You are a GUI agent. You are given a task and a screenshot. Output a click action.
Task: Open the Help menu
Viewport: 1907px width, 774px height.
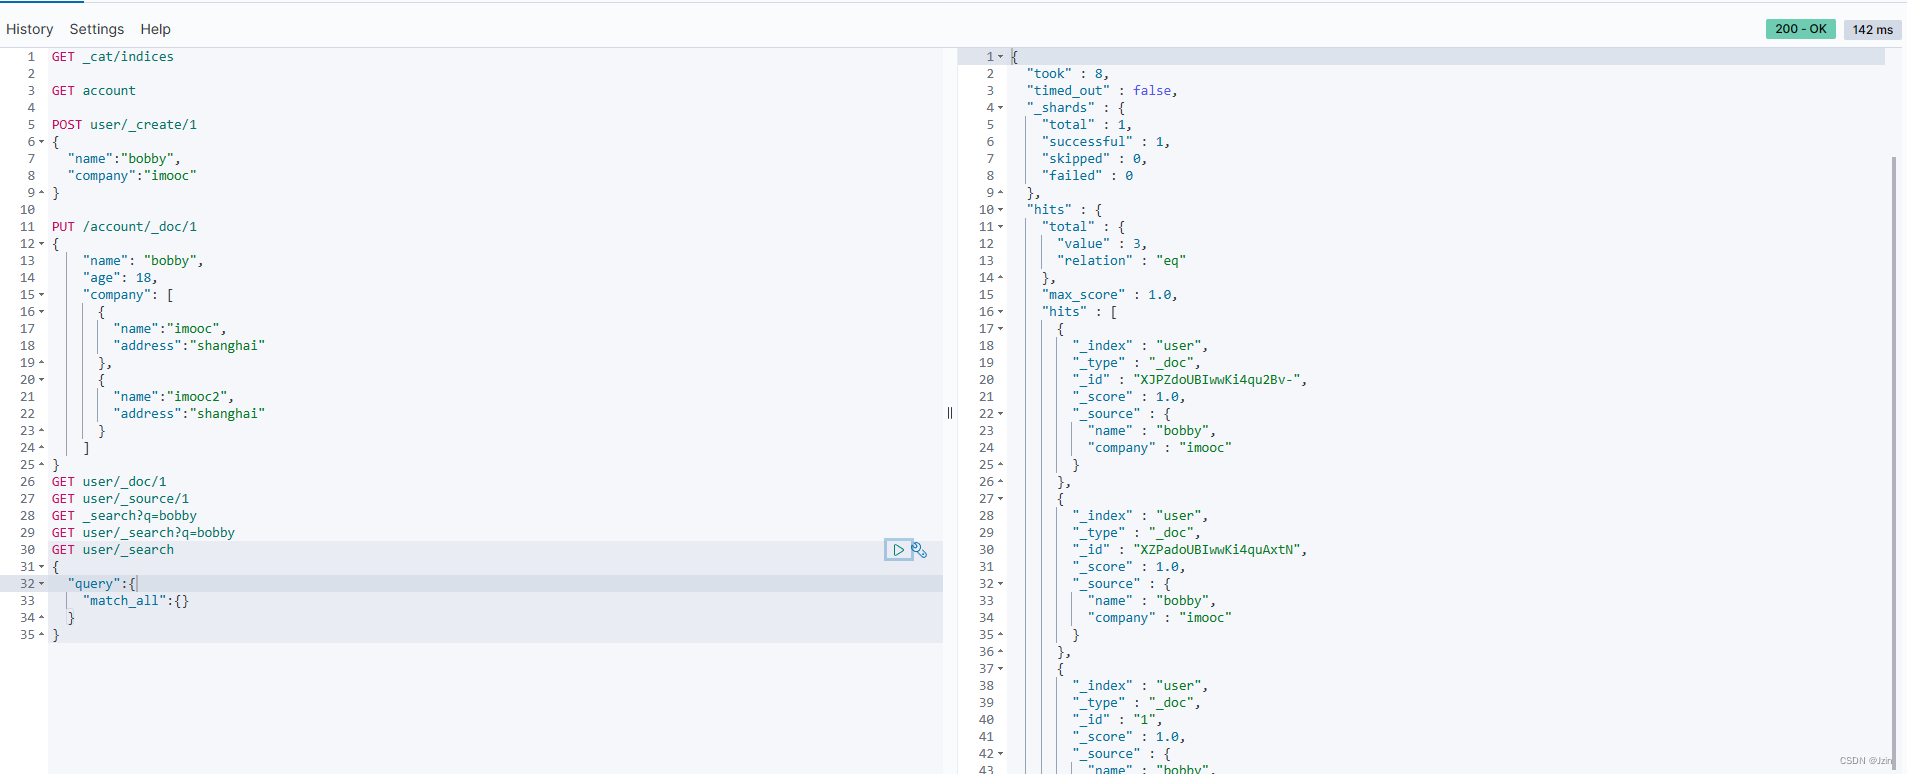[155, 29]
